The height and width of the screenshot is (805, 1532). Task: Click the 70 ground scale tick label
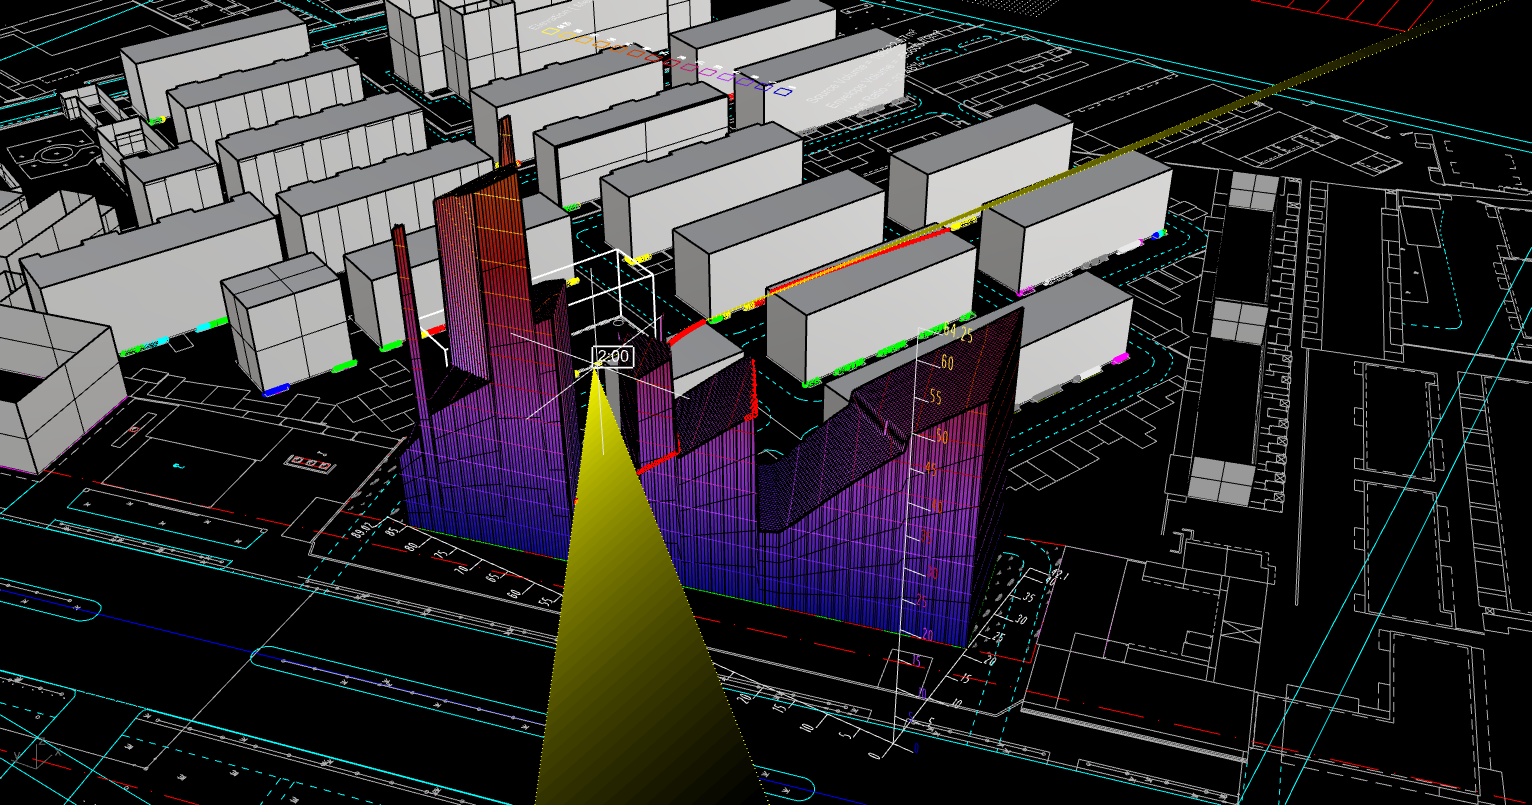460,571
